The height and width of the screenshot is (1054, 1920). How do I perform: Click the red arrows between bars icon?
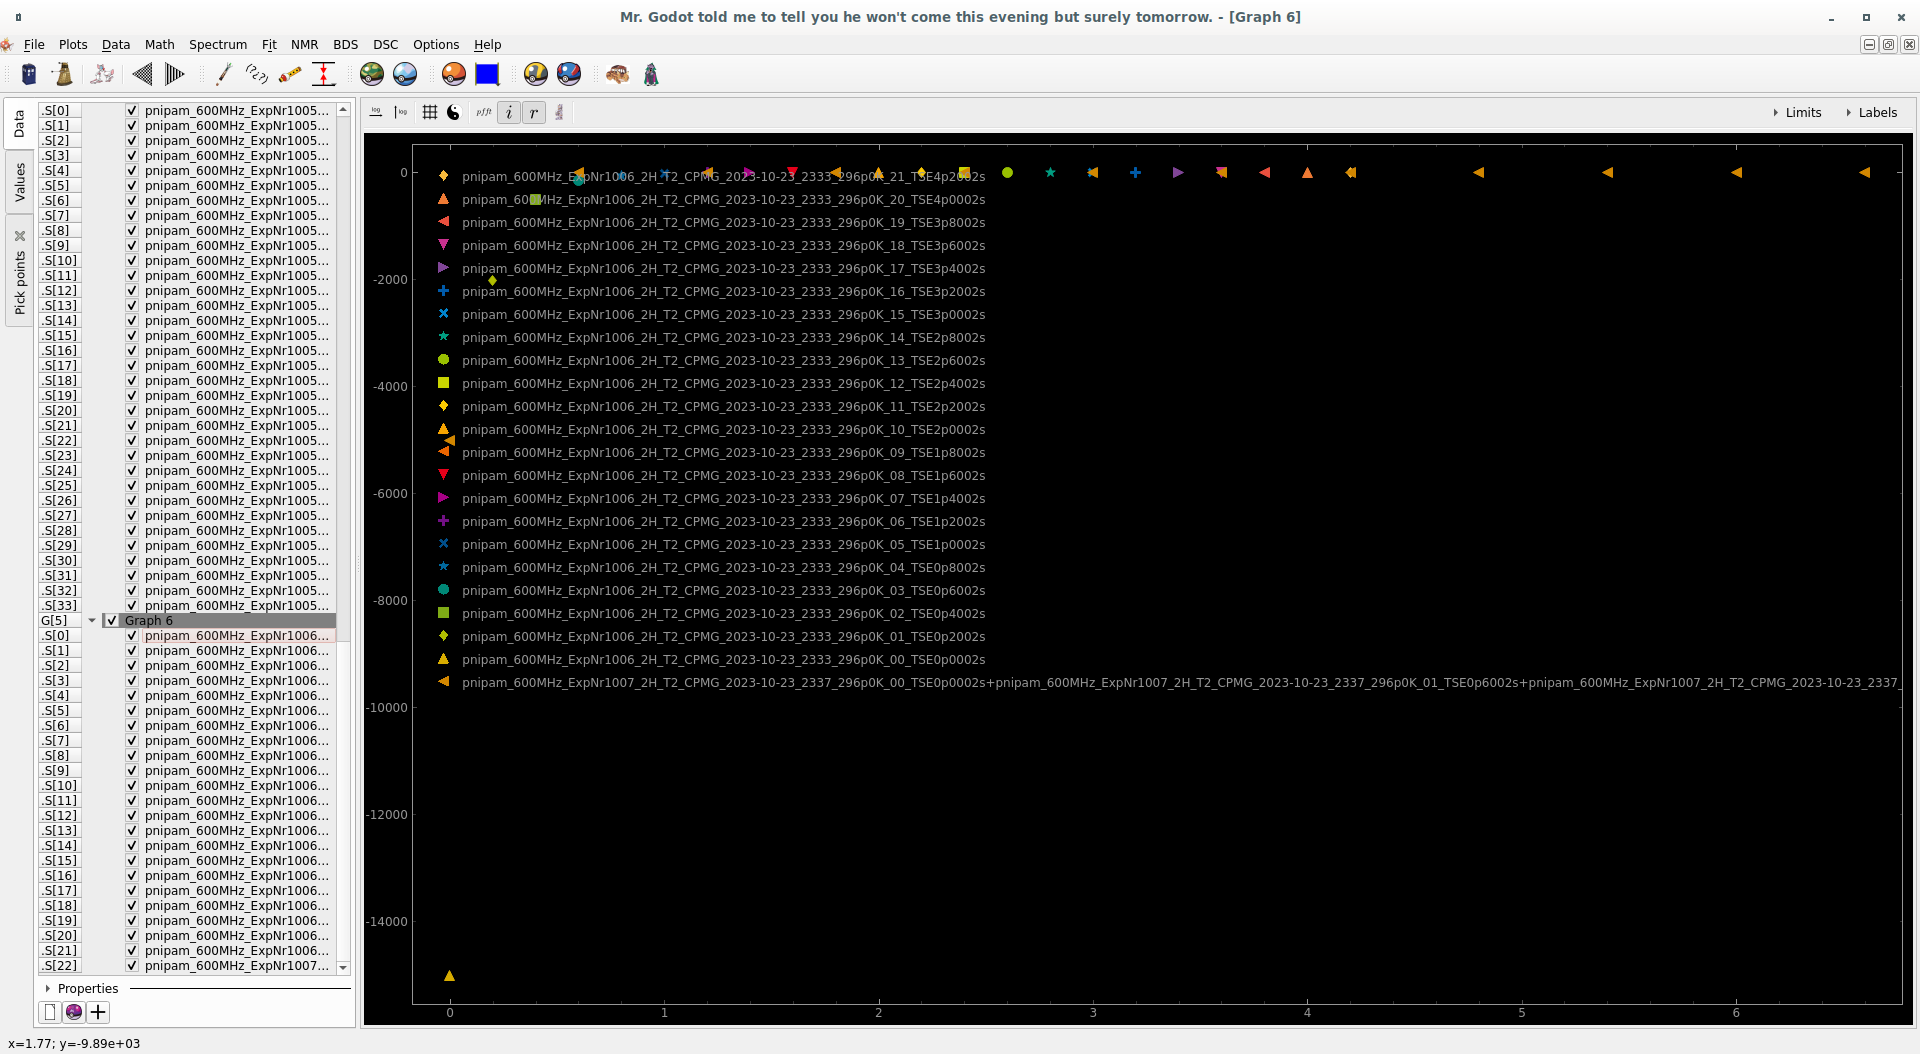pyautogui.click(x=323, y=74)
